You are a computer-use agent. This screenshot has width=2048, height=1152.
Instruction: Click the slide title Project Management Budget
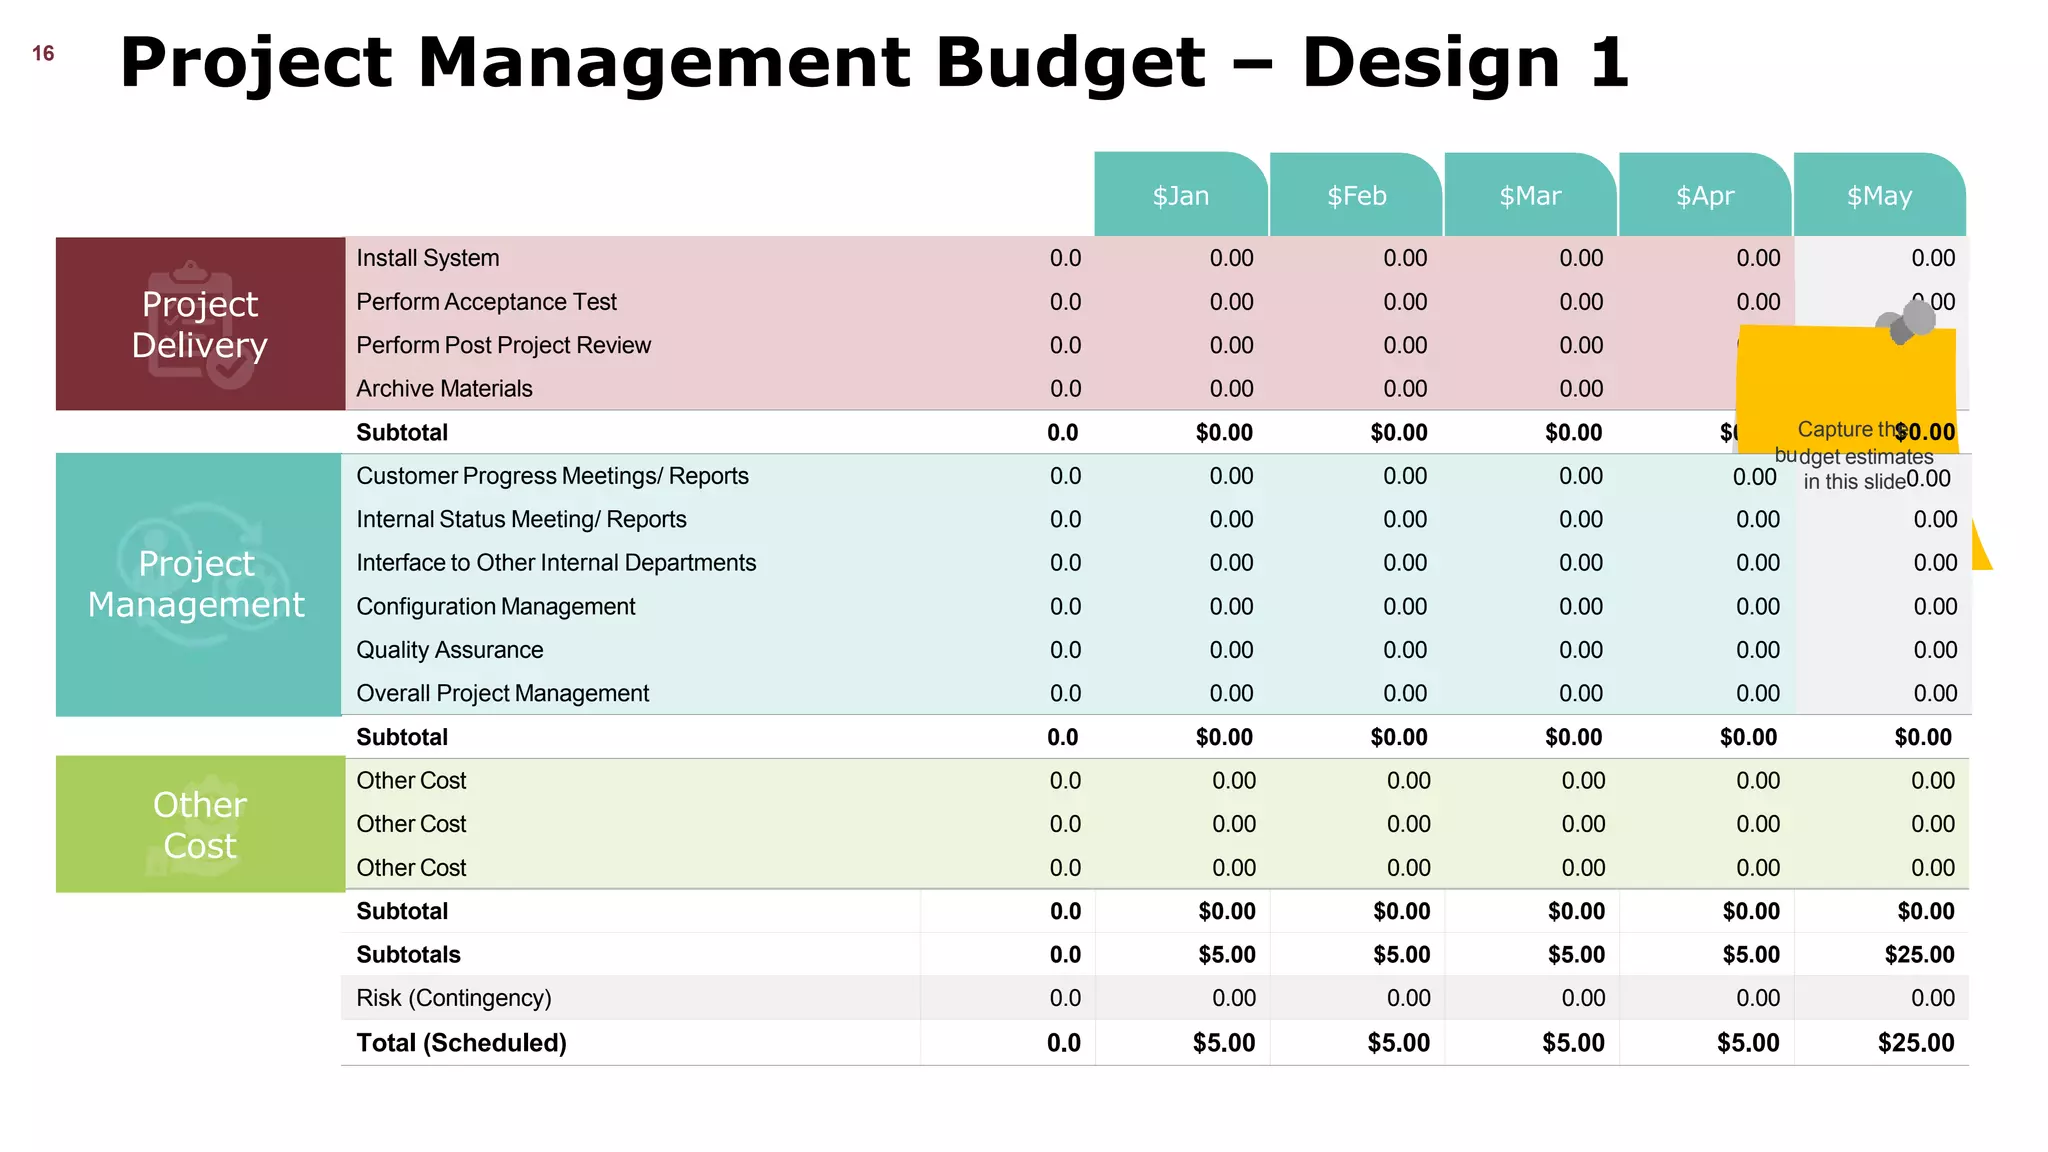[874, 62]
